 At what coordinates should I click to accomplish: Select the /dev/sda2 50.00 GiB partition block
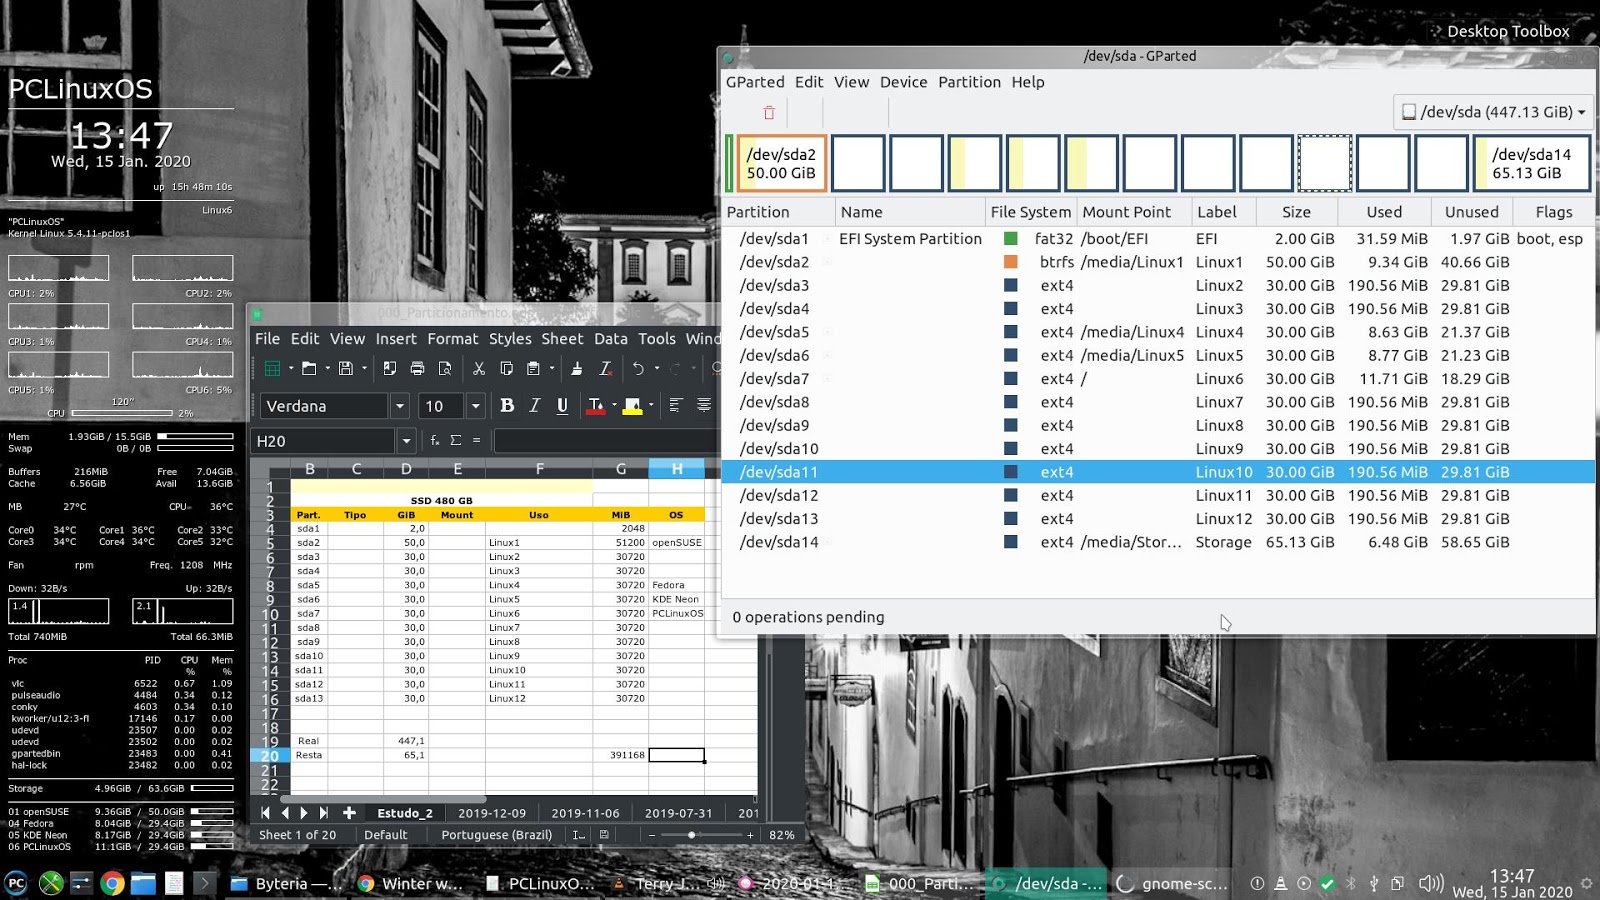781,163
